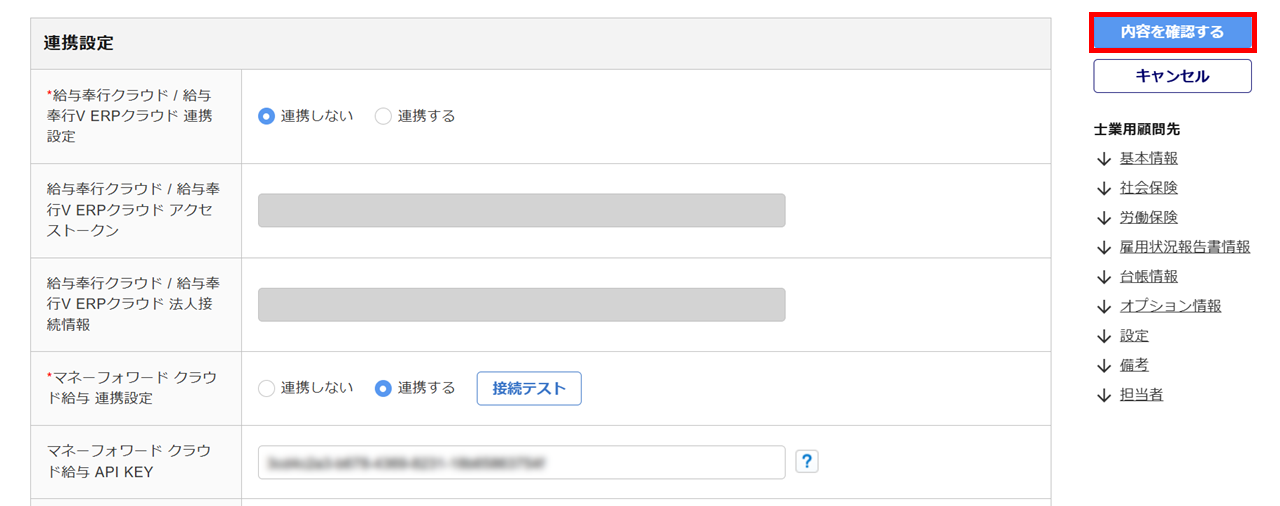Click the down arrow beside 労働保険
The image size is (1280, 506).
(x=1104, y=217)
